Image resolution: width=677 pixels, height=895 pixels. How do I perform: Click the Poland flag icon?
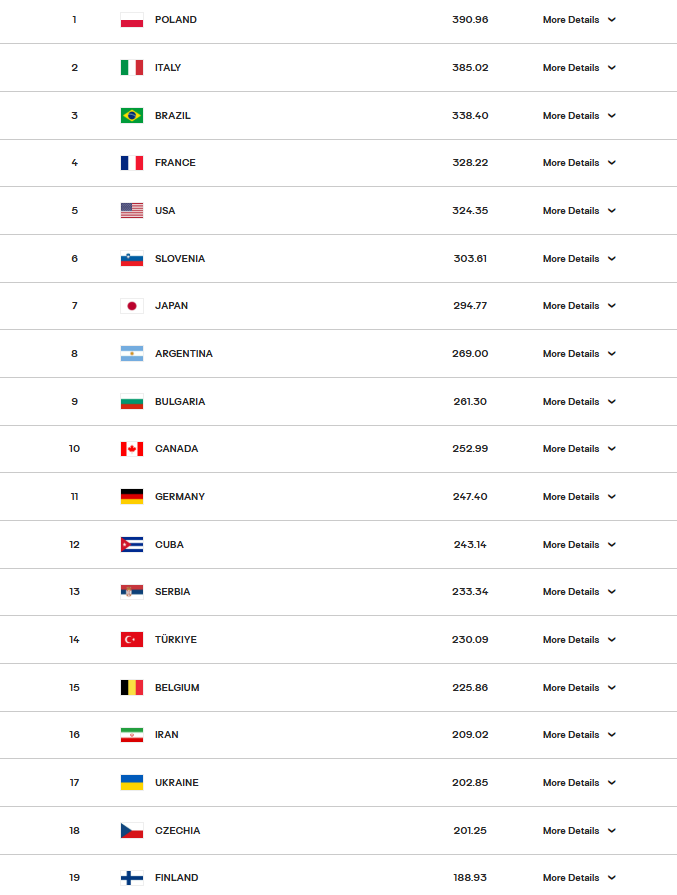click(132, 20)
